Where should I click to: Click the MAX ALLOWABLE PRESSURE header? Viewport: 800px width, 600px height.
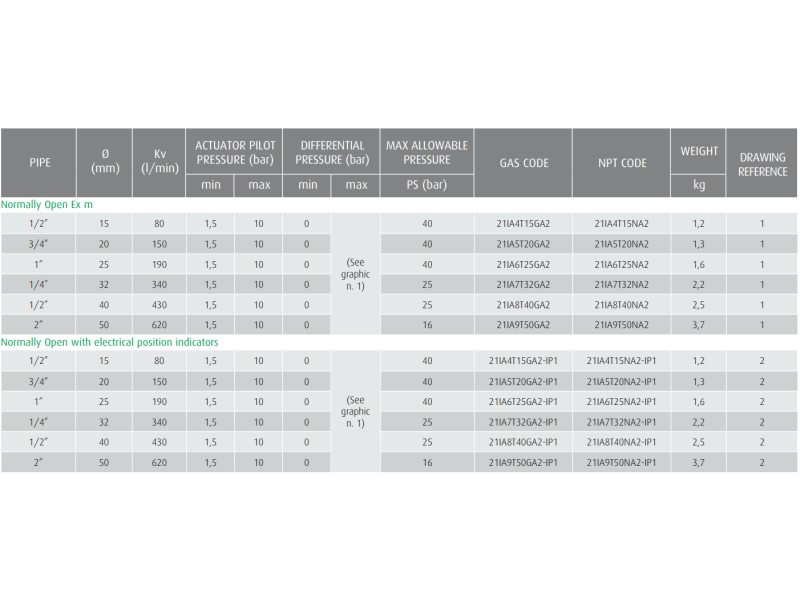pos(427,152)
